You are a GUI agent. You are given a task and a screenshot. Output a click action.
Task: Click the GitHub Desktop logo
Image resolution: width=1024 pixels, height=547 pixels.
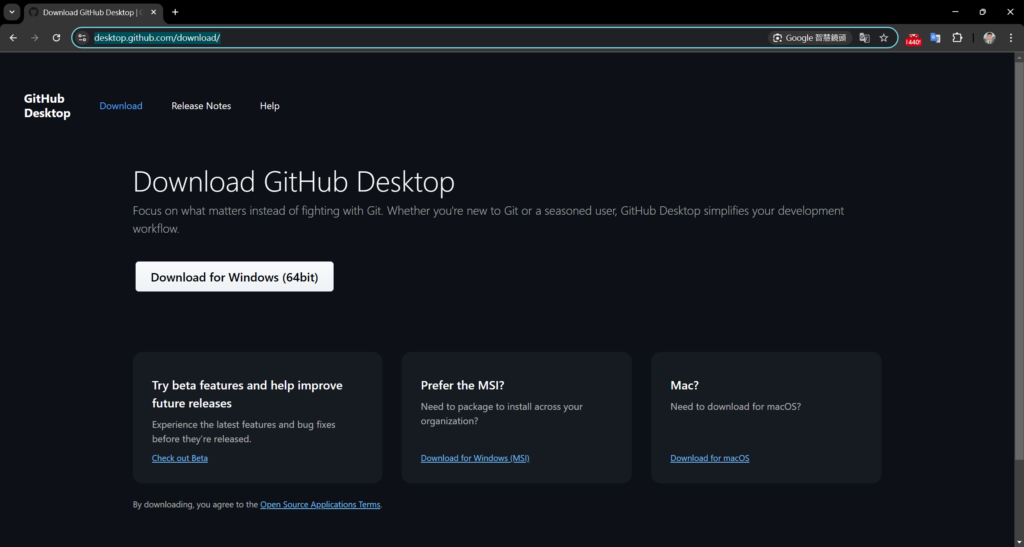tap(47, 106)
